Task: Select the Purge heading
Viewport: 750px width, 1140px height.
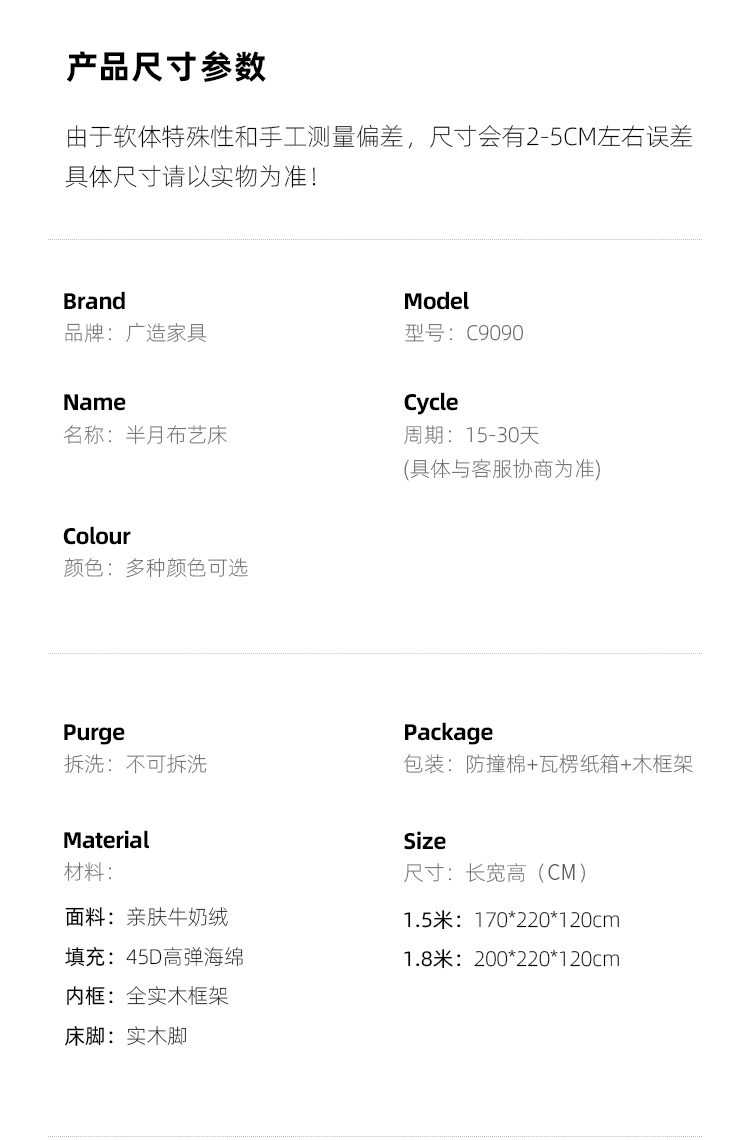Action: click(x=94, y=732)
